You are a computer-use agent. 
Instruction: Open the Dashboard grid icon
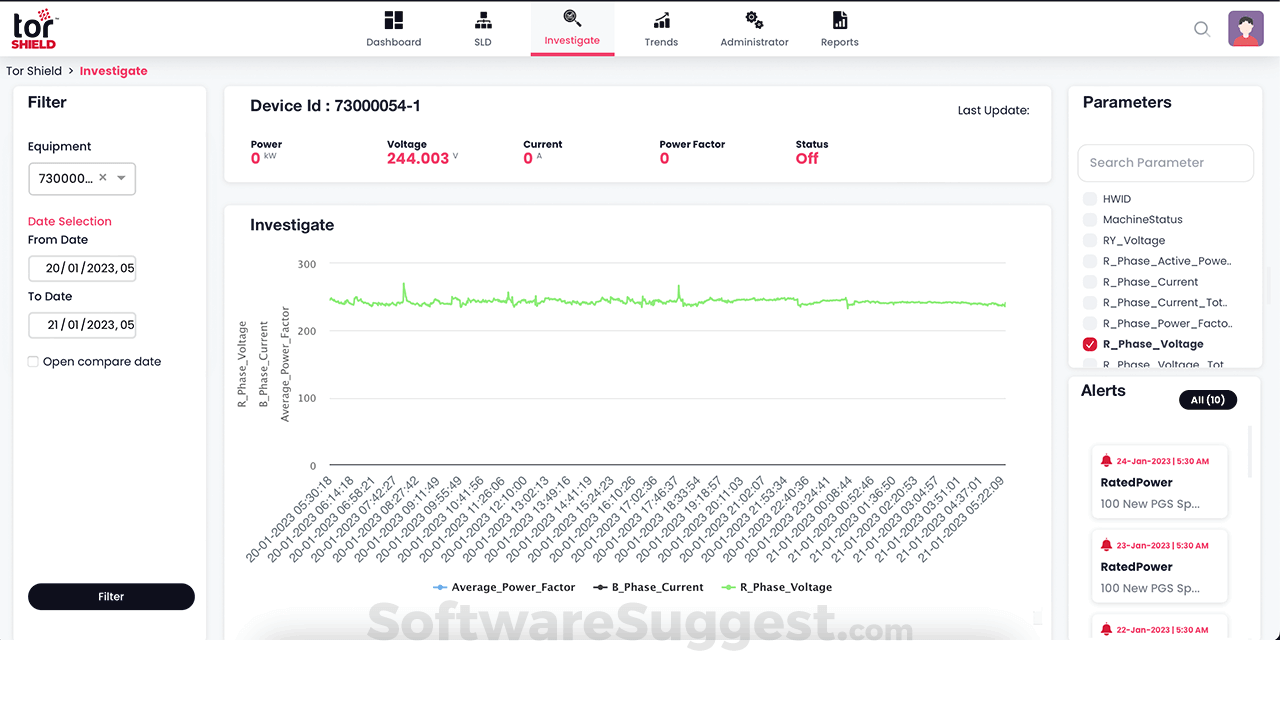point(393,21)
